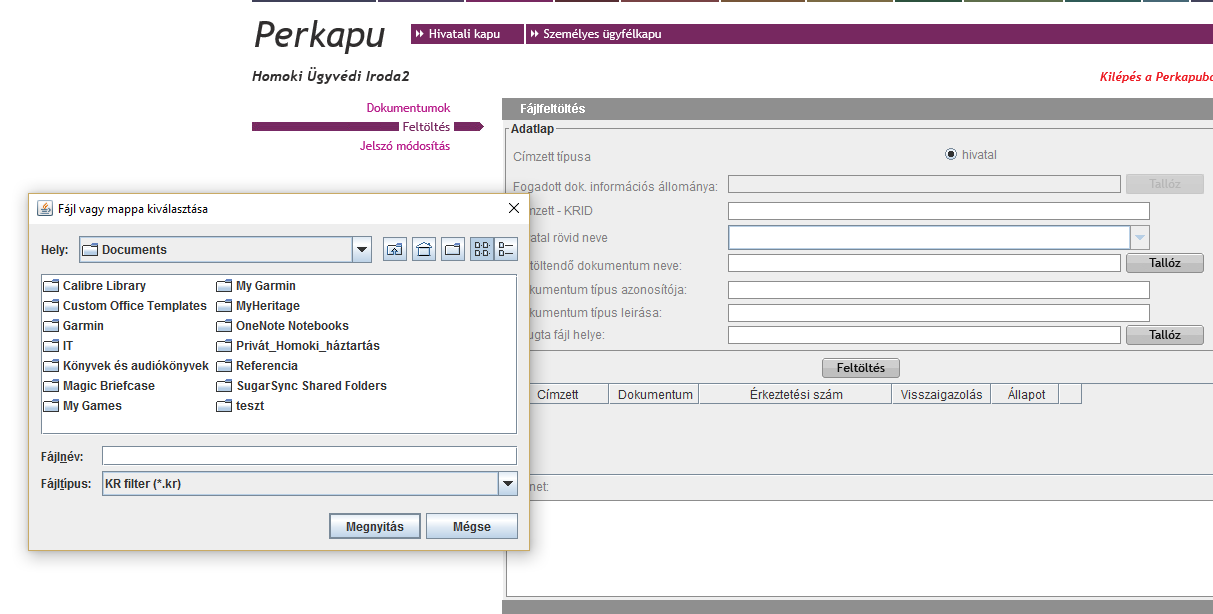Select the hivatal radio button
Screen dimensions: 1213x614
(951, 155)
